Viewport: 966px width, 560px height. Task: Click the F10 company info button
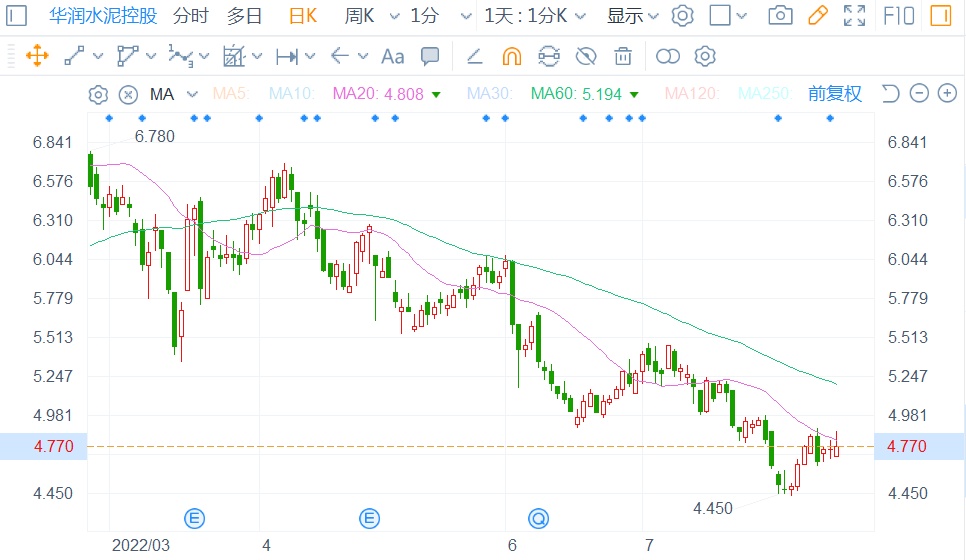coord(900,16)
